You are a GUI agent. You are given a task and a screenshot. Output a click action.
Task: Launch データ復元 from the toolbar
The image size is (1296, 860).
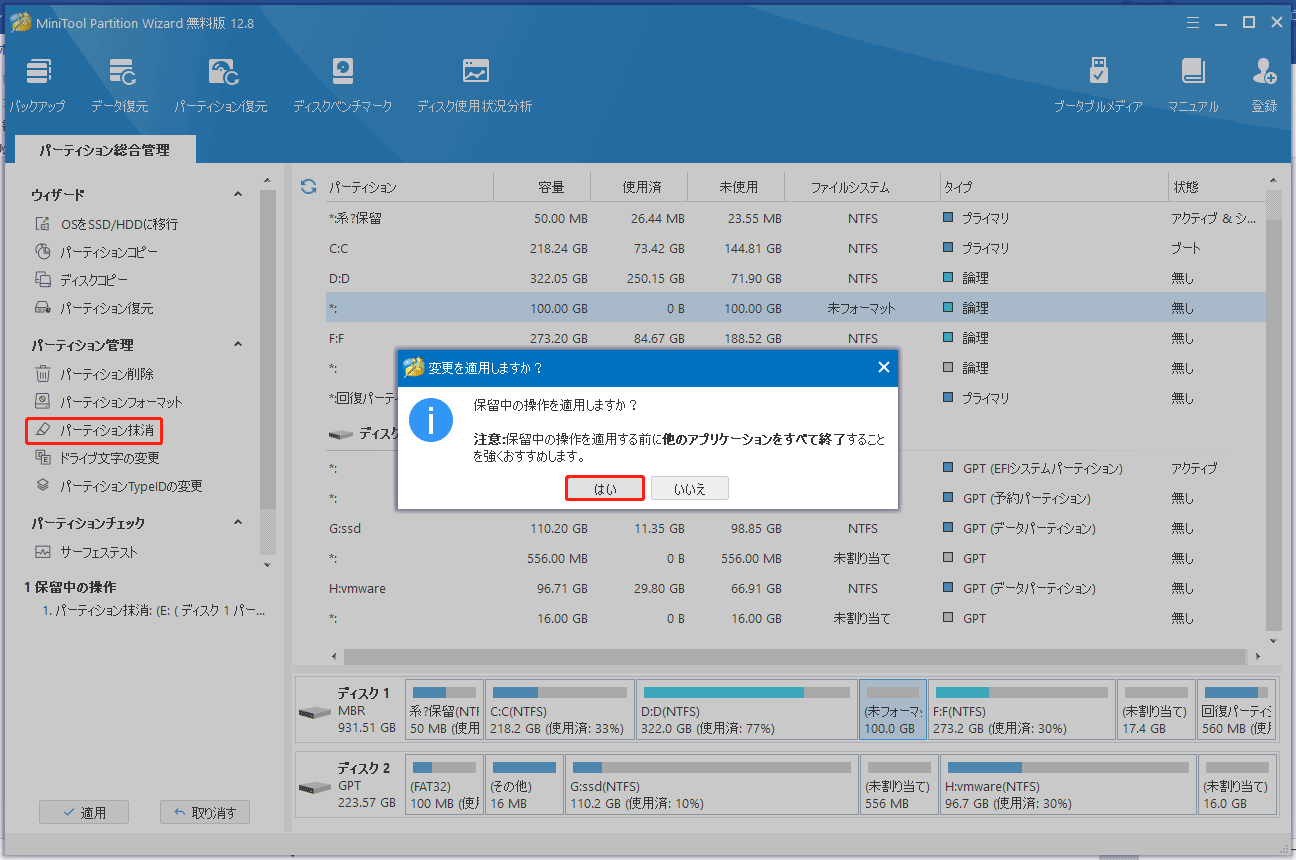pyautogui.click(x=120, y=85)
